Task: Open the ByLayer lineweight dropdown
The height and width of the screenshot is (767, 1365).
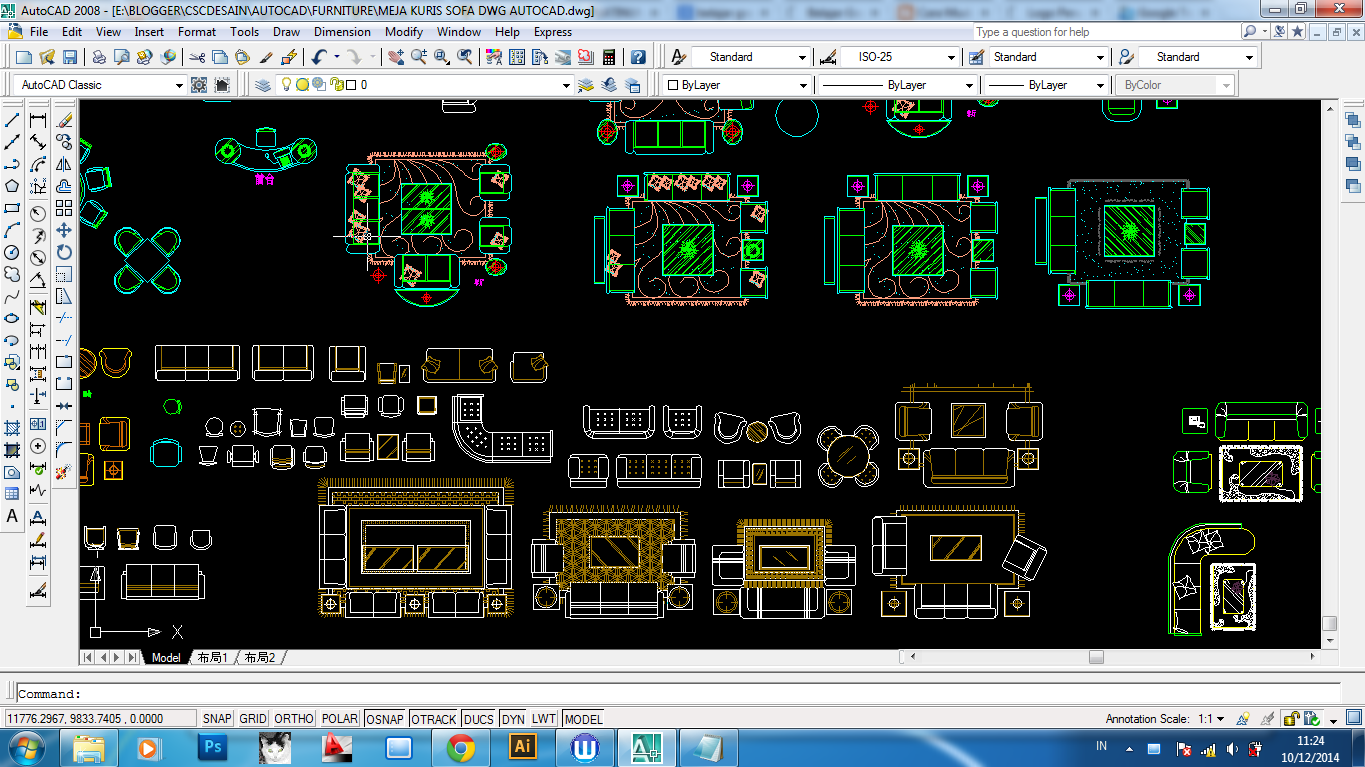Action: 1100,85
